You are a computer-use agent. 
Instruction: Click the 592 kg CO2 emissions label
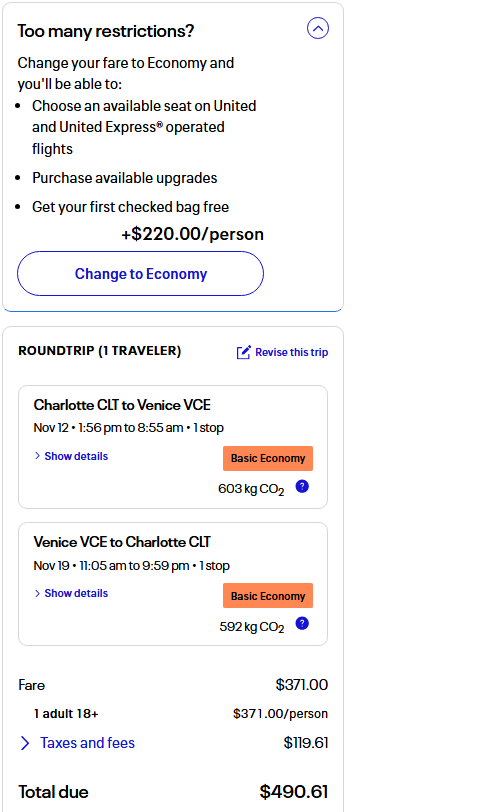(252, 627)
